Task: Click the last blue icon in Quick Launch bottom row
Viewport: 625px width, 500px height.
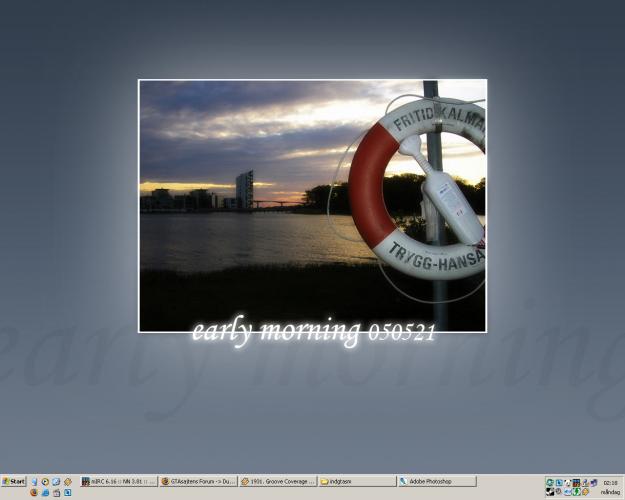Action: pyautogui.click(x=67, y=492)
